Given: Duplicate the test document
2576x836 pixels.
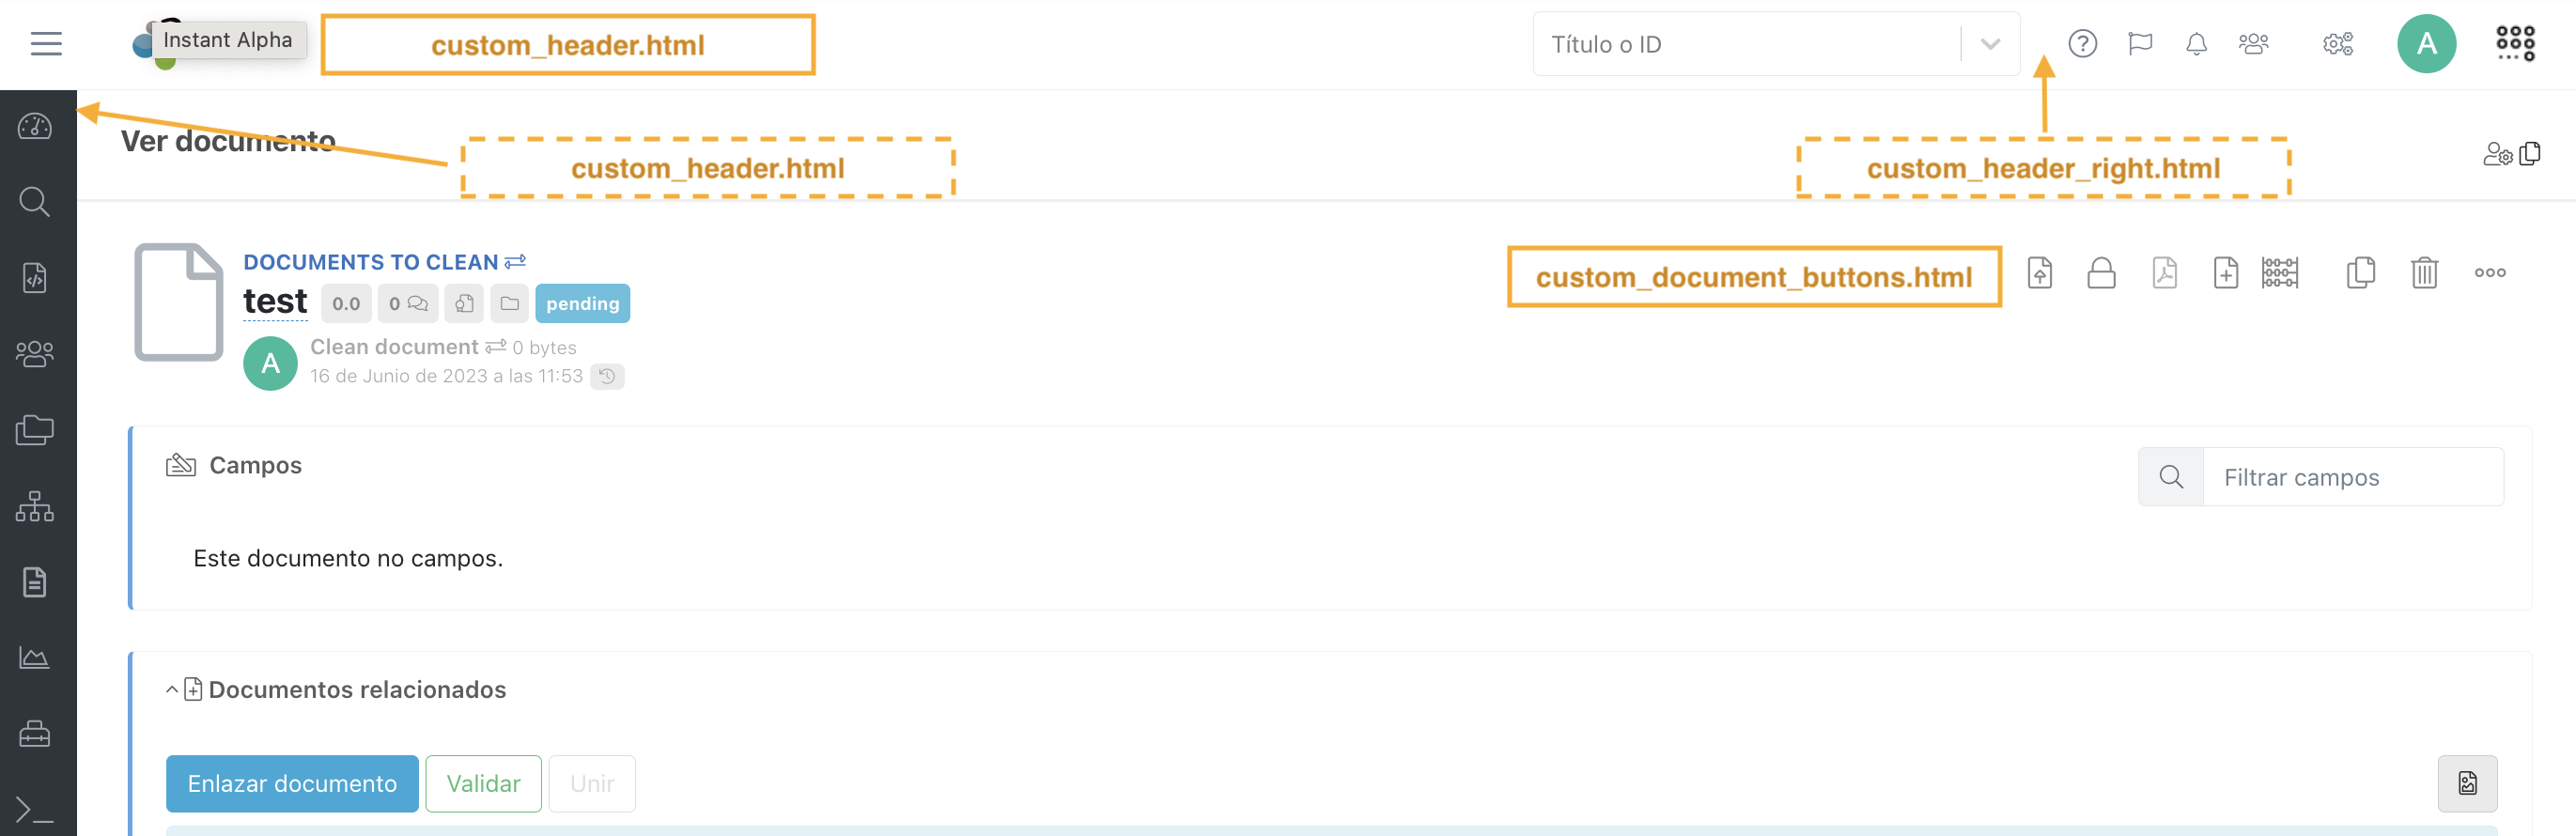Looking at the screenshot, I should 2361,273.
